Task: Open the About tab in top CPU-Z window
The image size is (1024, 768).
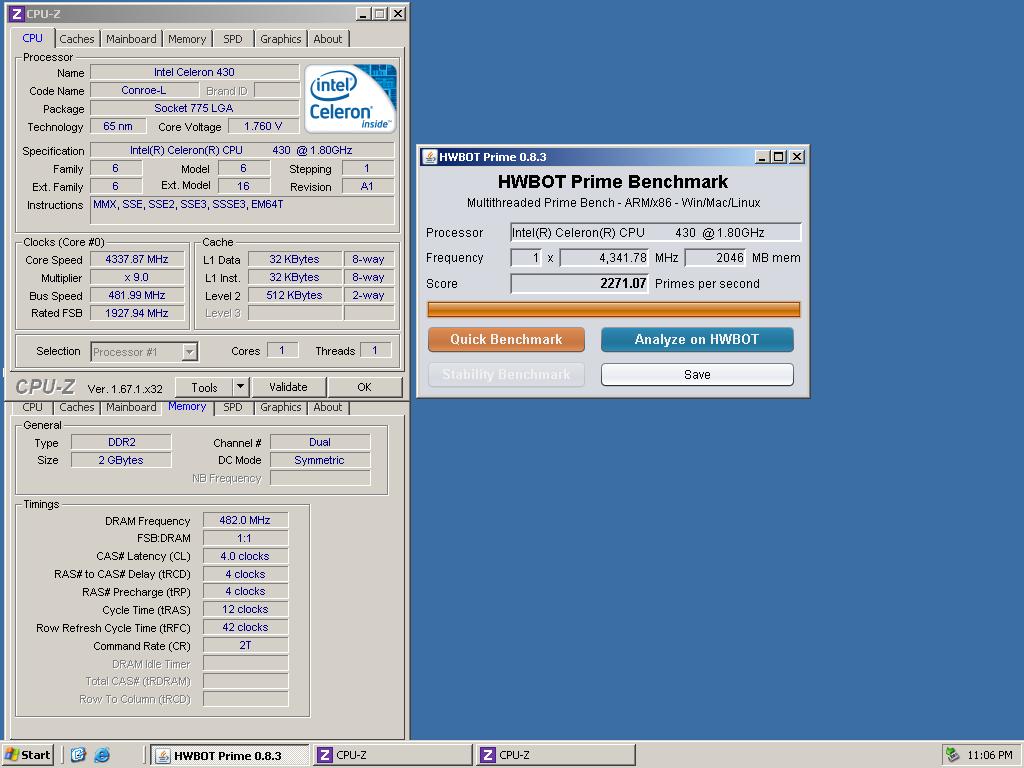Action: pyautogui.click(x=328, y=39)
